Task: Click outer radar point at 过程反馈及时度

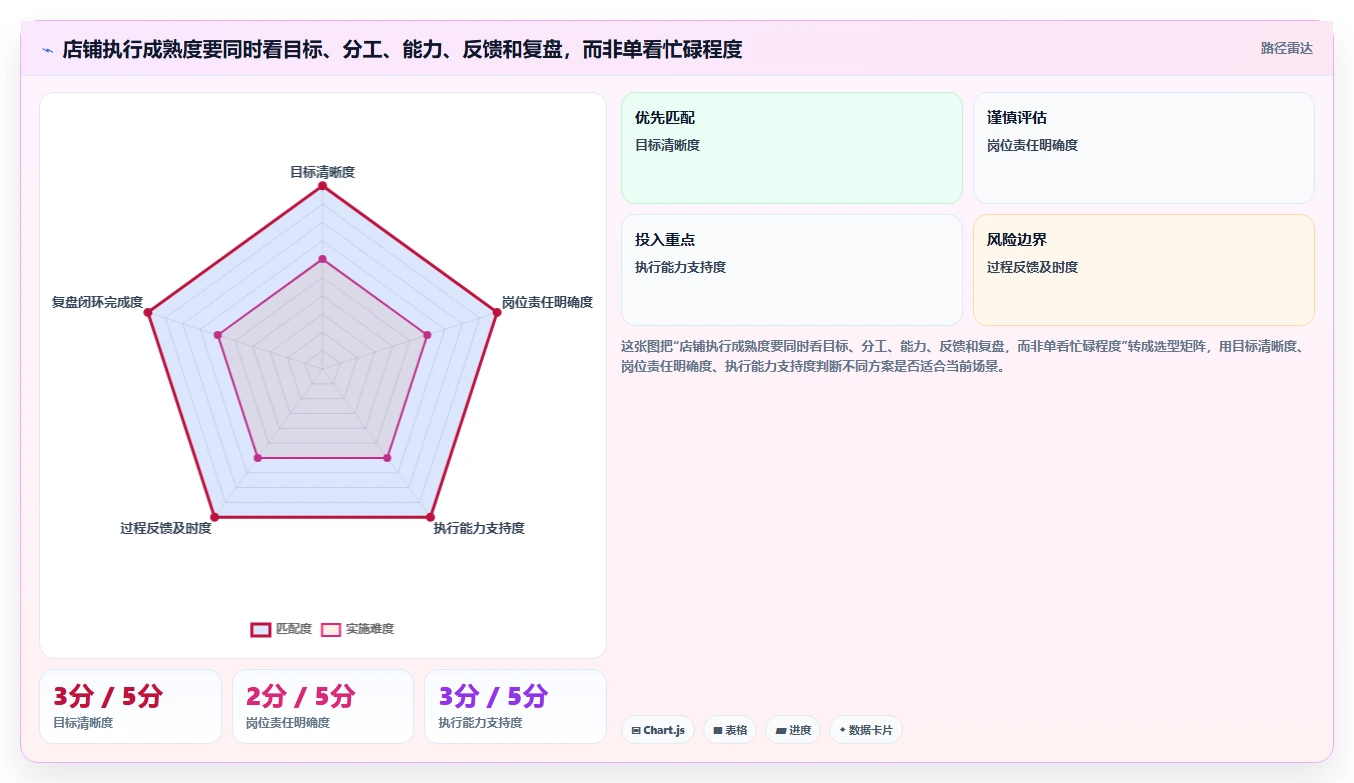Action: click(x=214, y=517)
